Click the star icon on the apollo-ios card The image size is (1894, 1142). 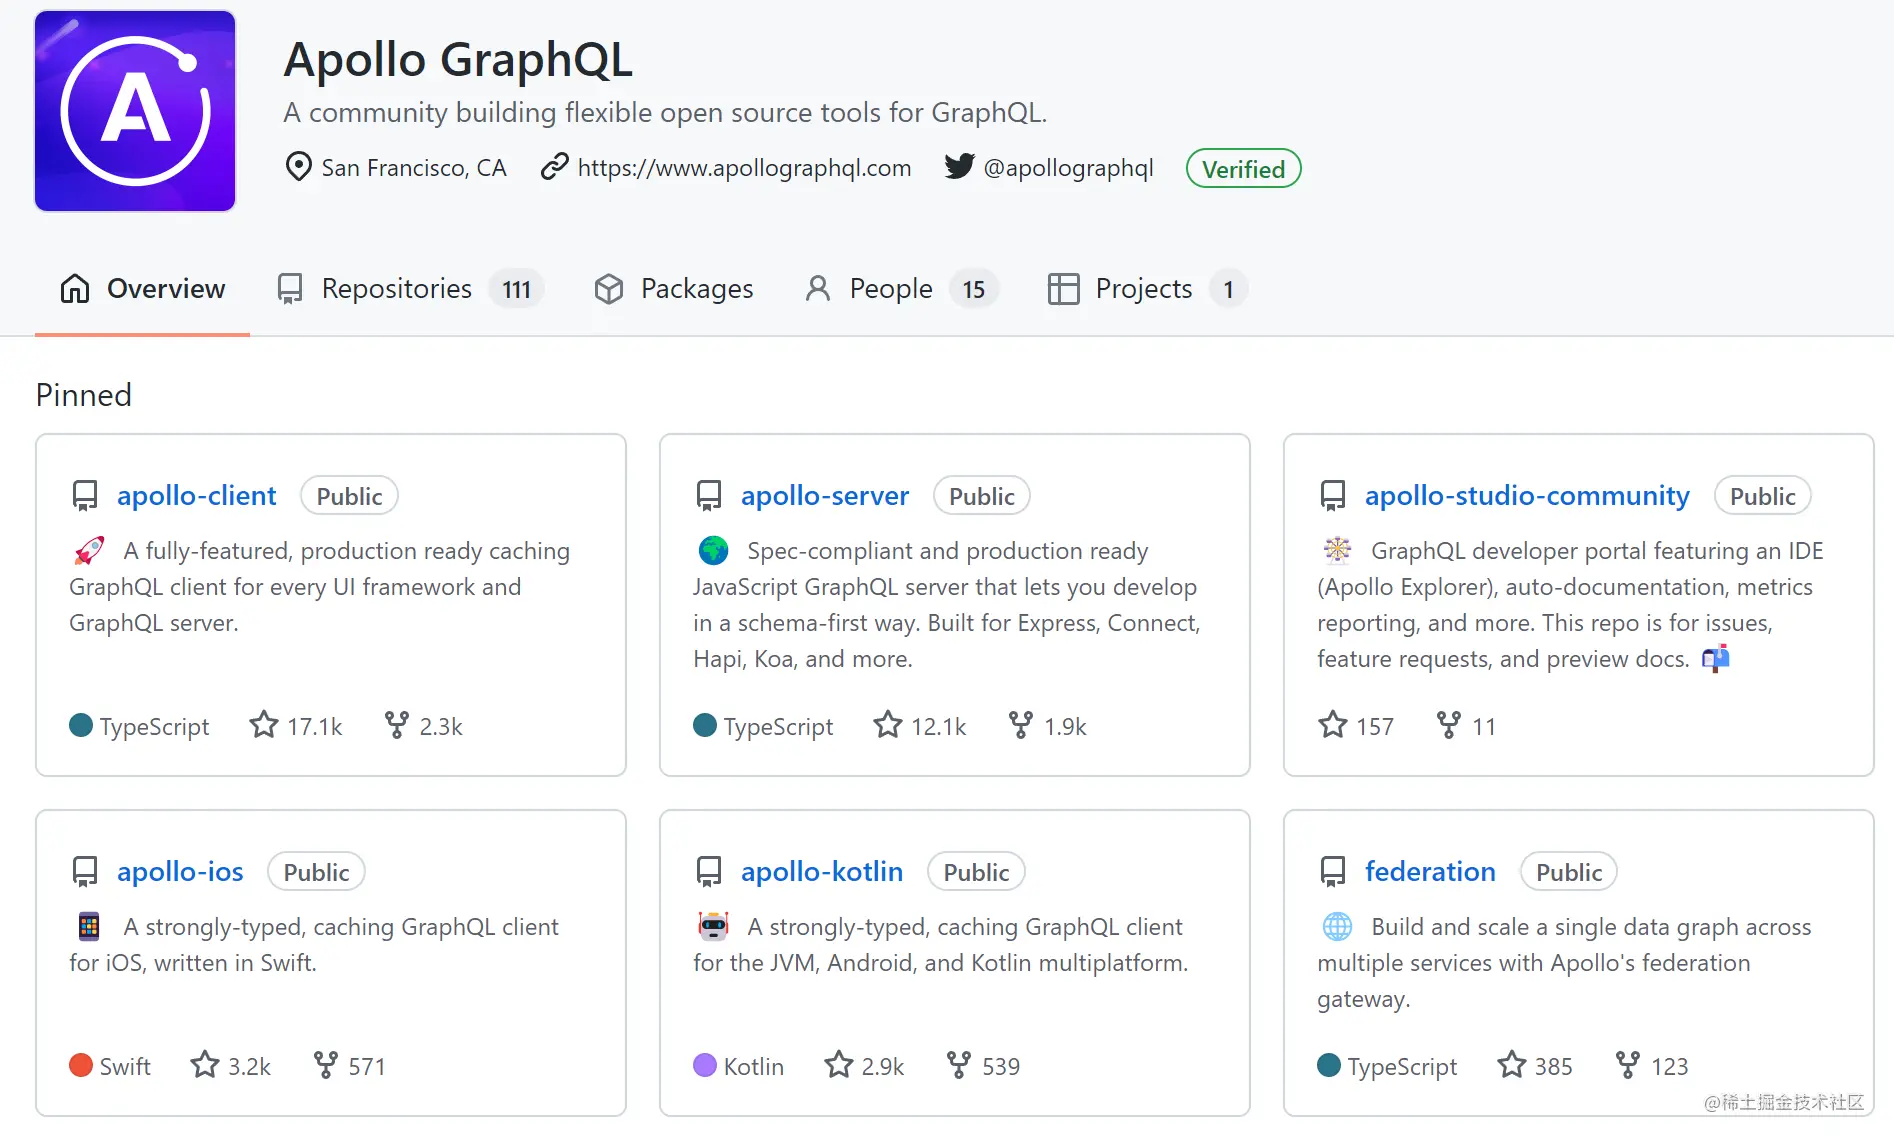[x=205, y=1064]
